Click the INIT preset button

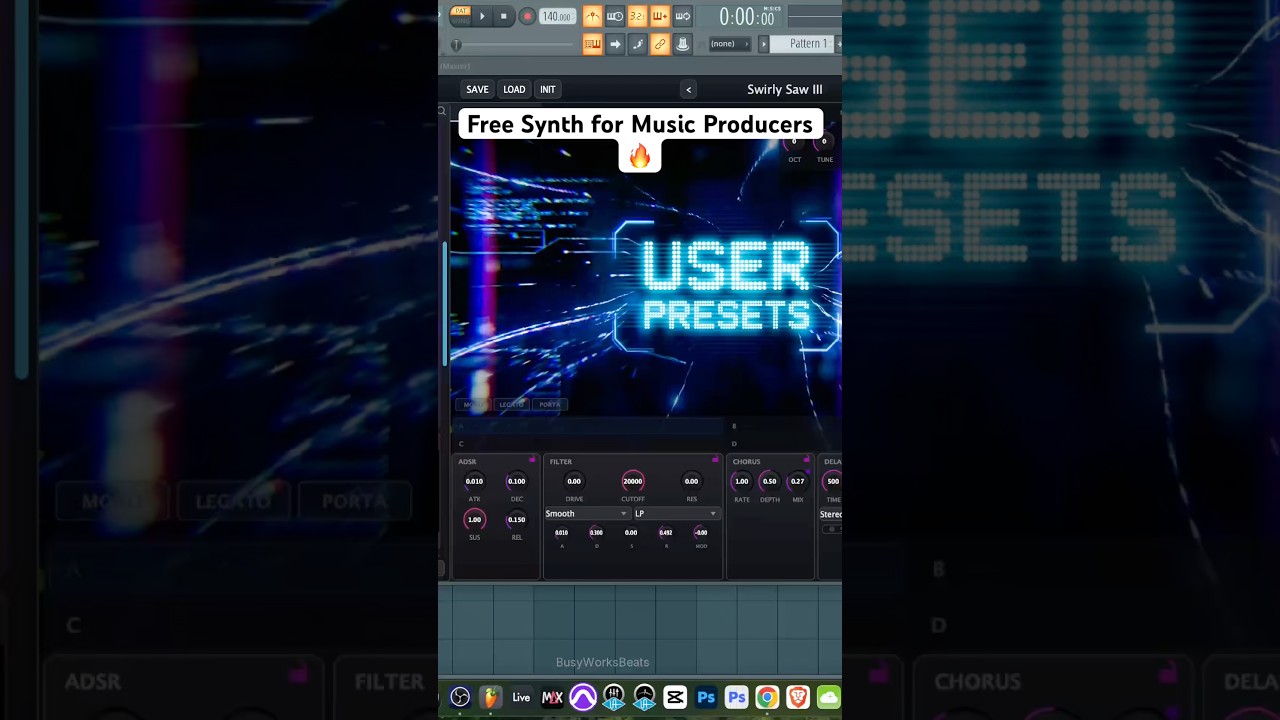coord(548,89)
